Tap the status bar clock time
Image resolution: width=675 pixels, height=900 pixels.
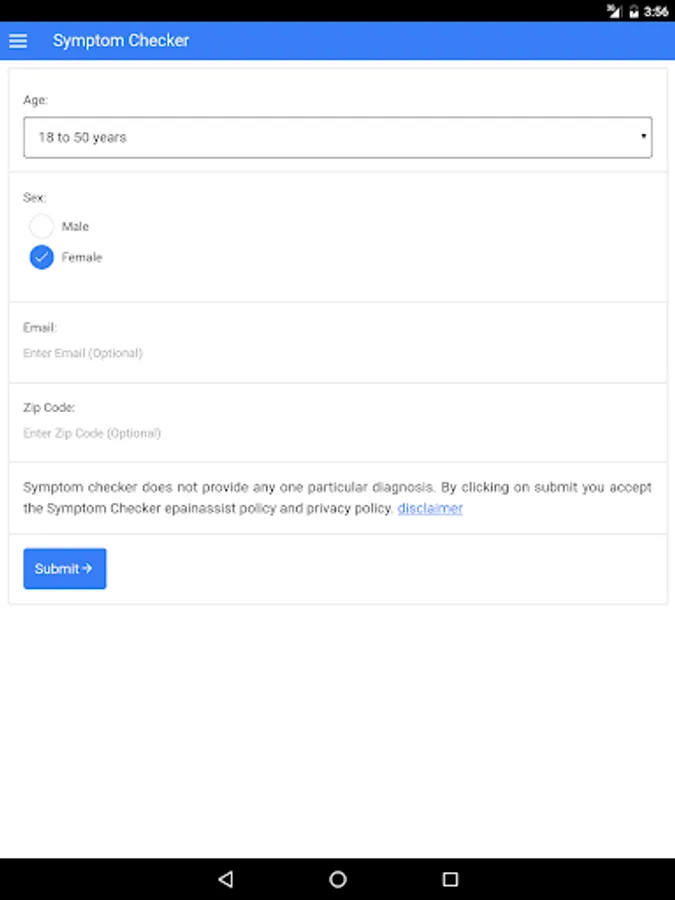656,11
